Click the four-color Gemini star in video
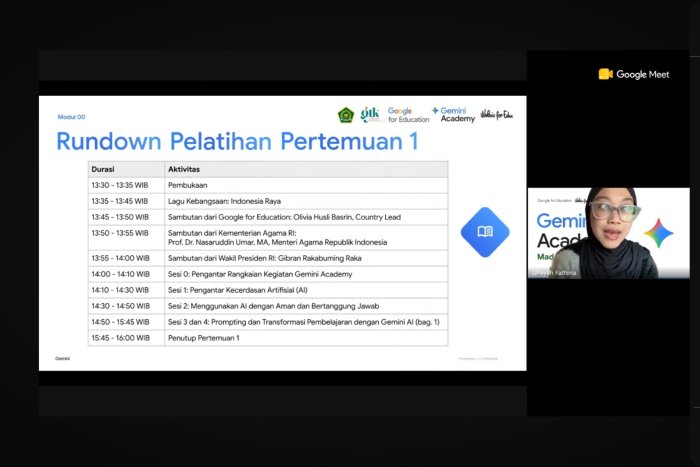The width and height of the screenshot is (700, 467). 658,233
